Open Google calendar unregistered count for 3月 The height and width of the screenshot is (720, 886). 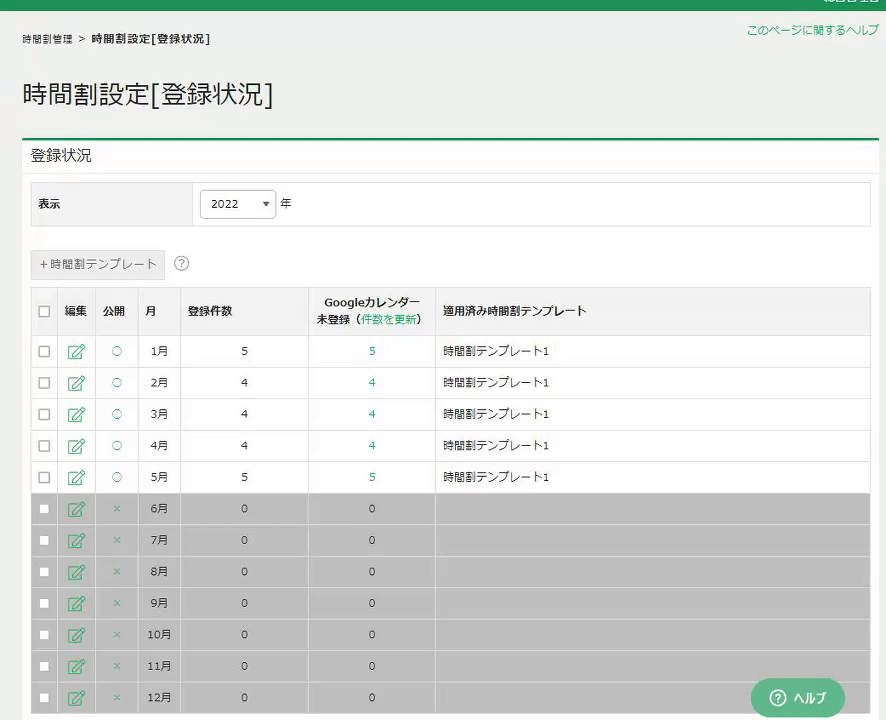(x=372, y=414)
